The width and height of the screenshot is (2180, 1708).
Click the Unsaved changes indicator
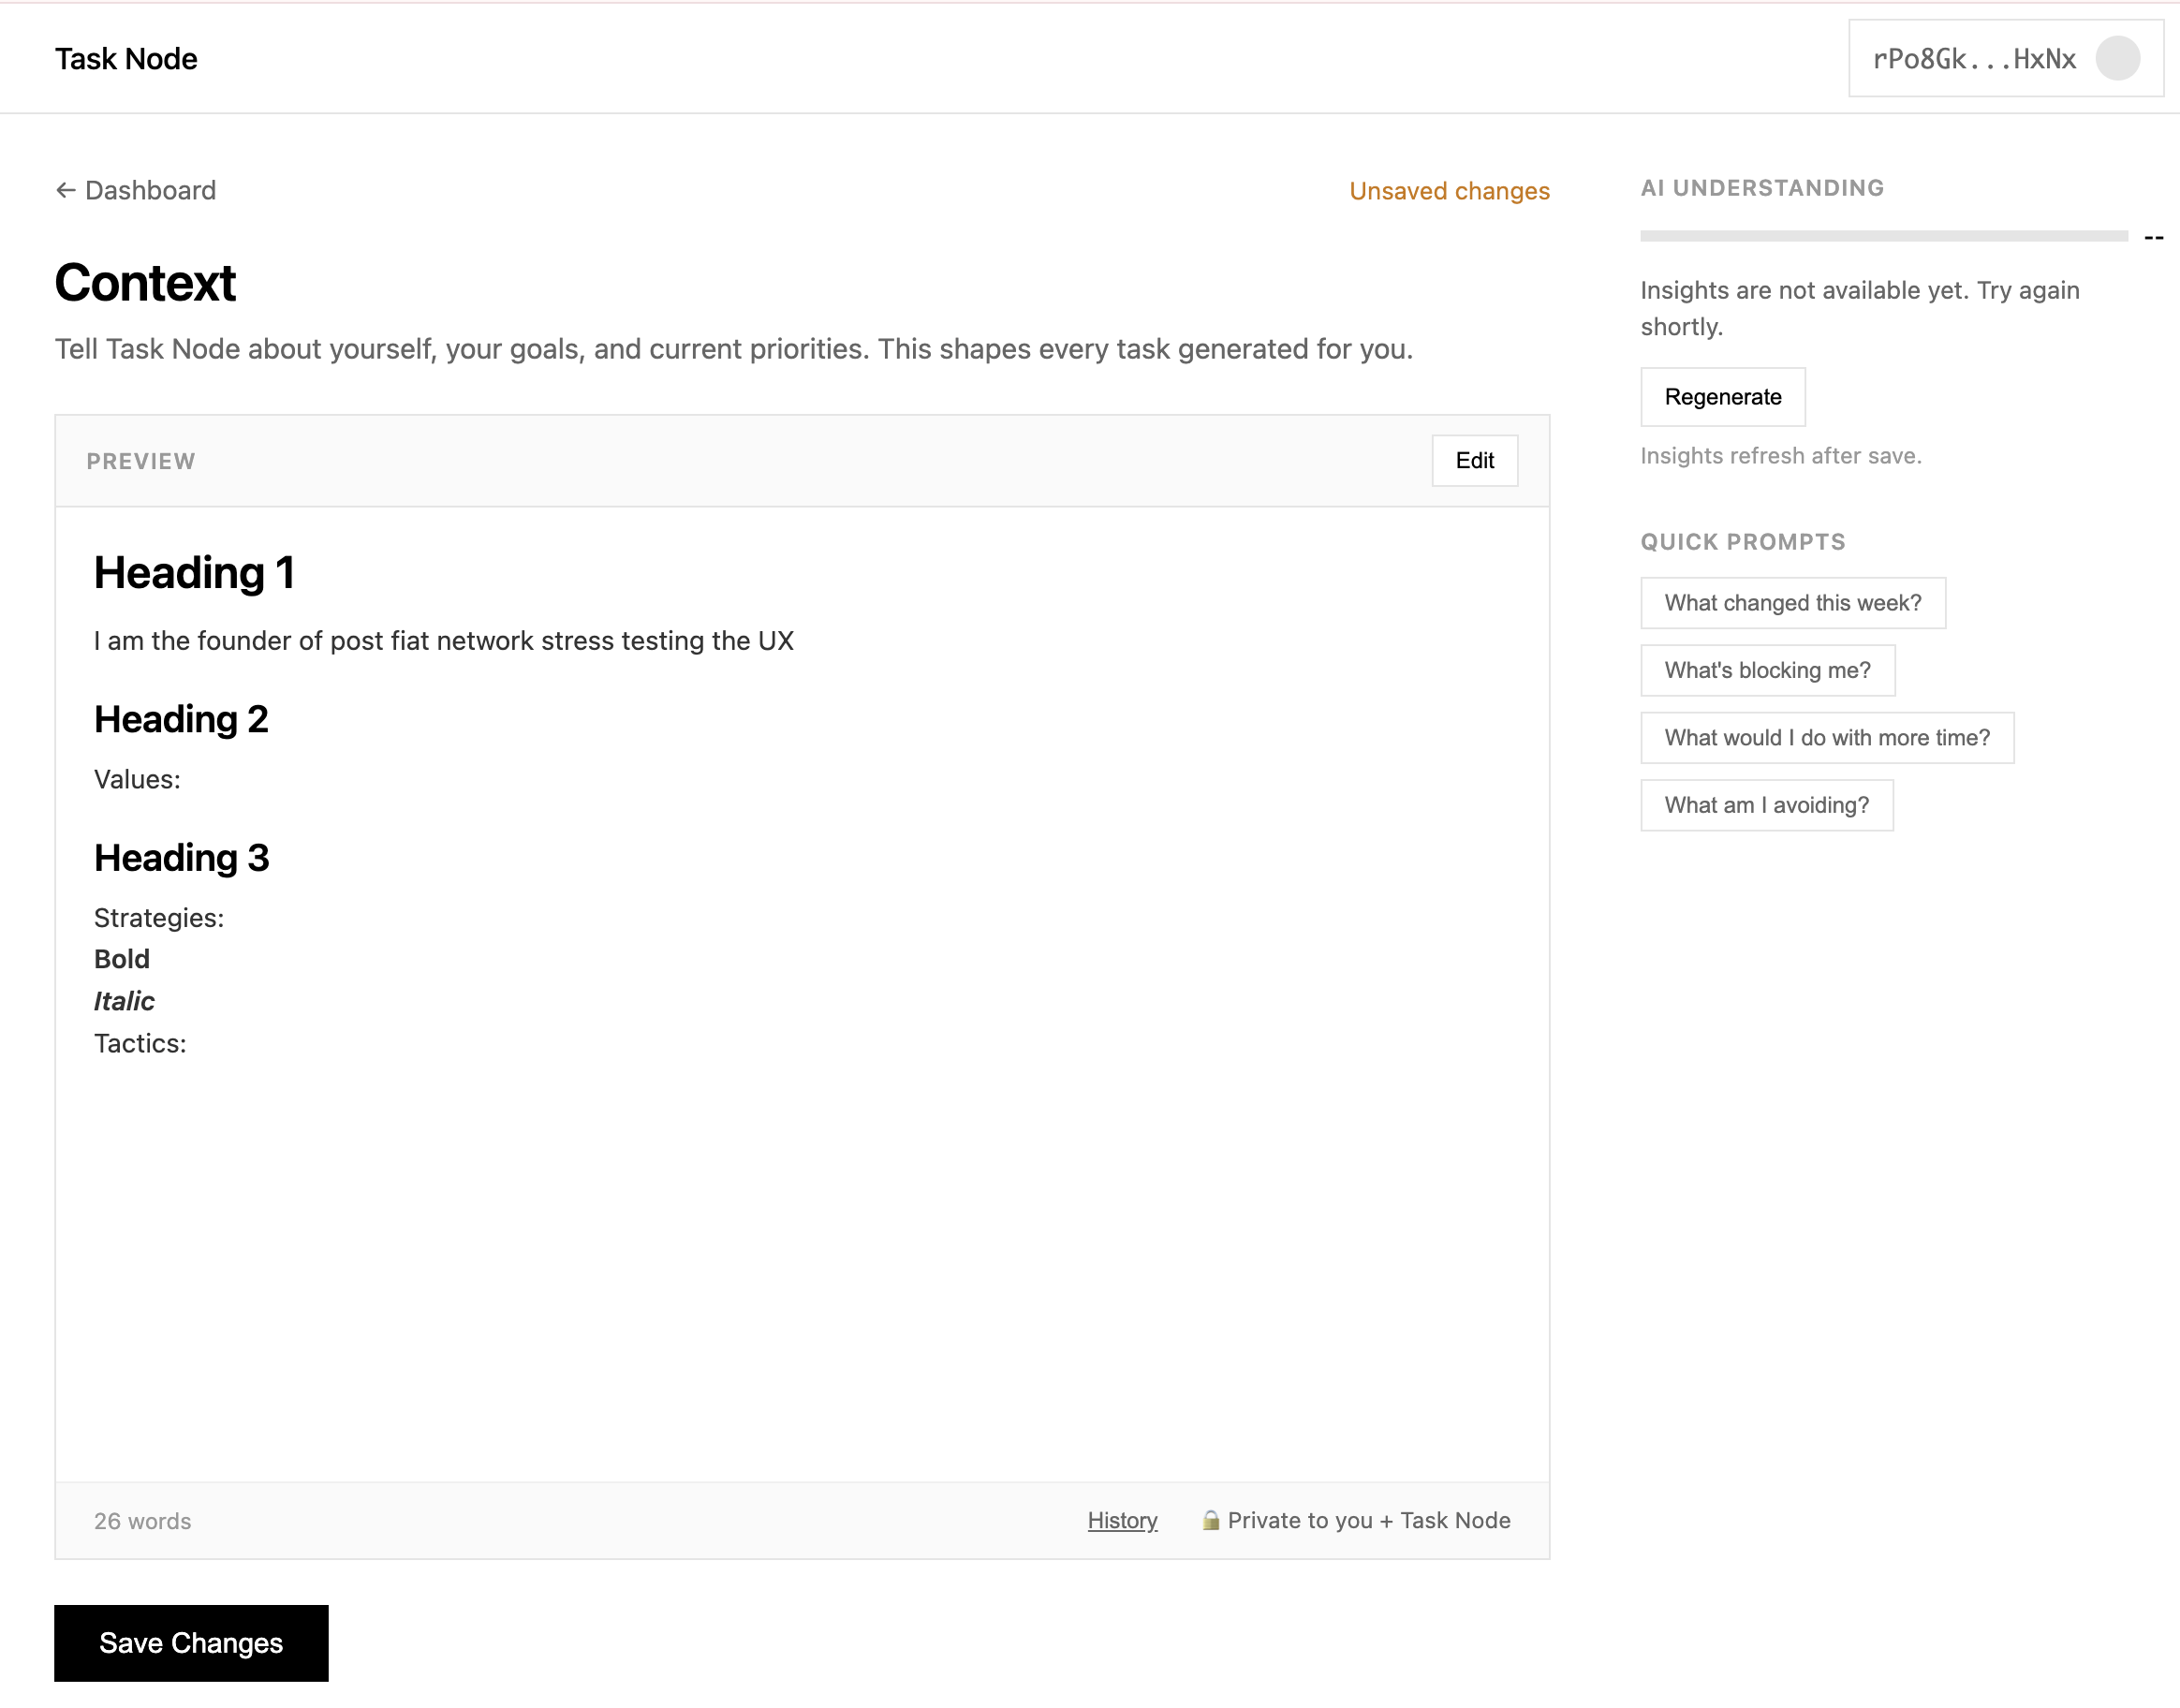[1449, 190]
